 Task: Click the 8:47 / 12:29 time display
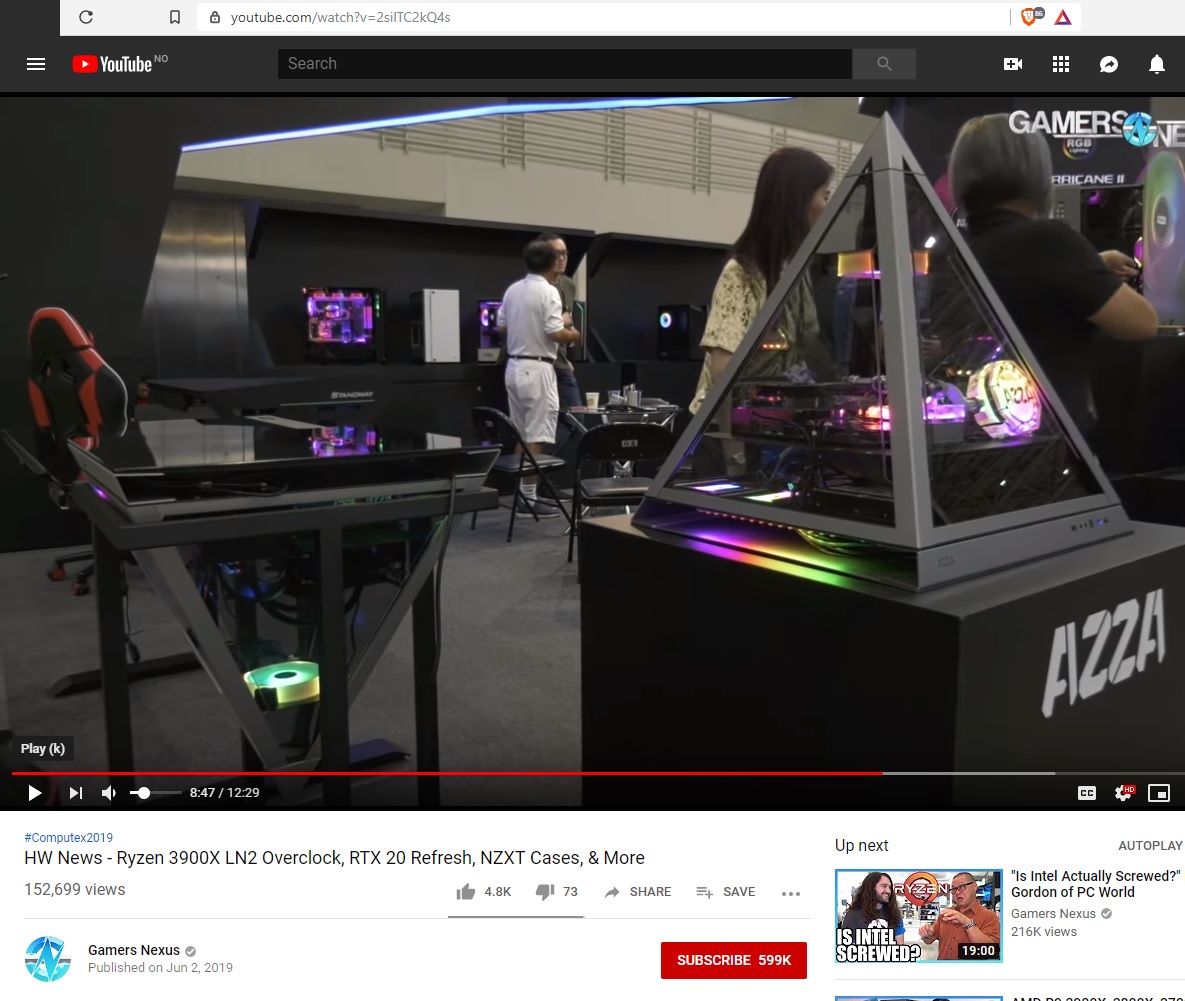click(x=224, y=792)
